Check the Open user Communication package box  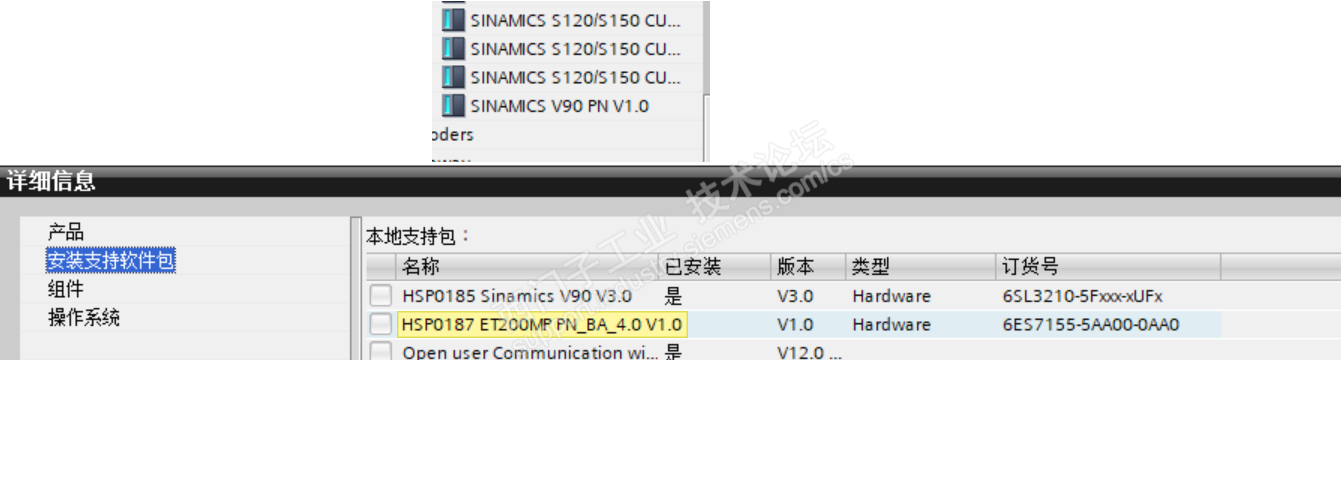pos(380,351)
